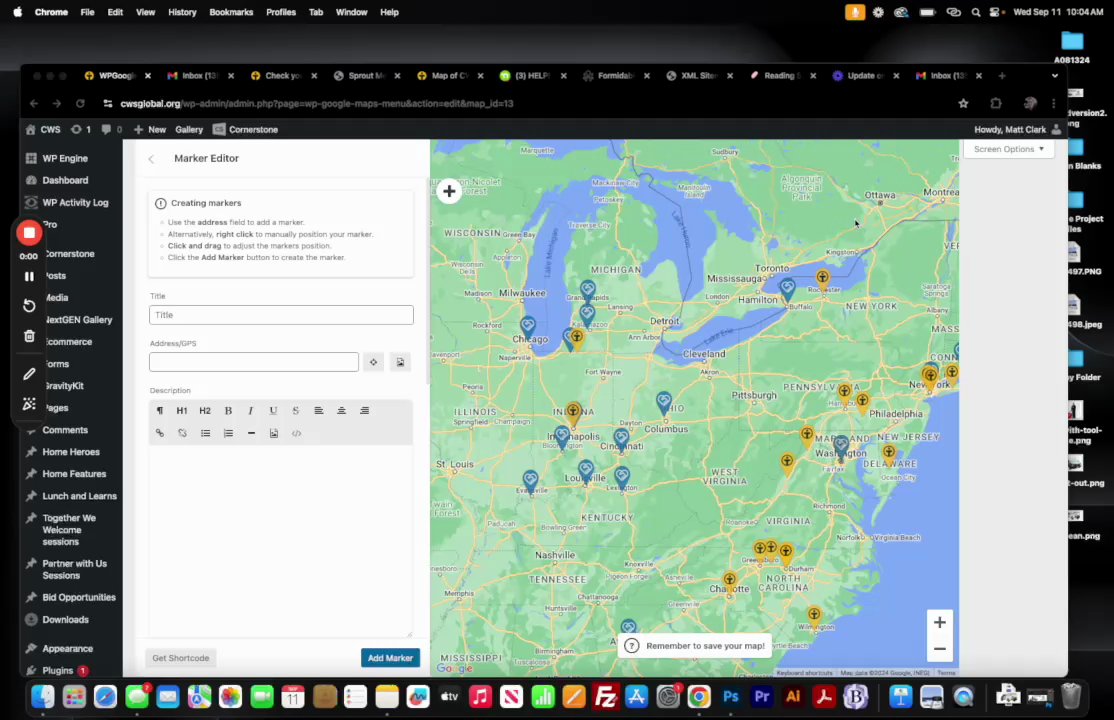The image size is (1114, 720).
Task: Insert link in Description editor
Action: click(x=160, y=434)
